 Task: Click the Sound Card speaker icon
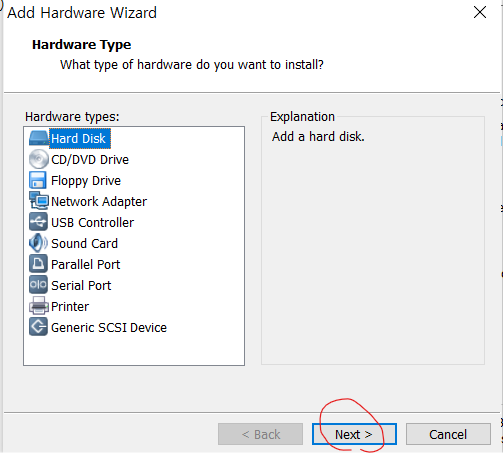38,243
